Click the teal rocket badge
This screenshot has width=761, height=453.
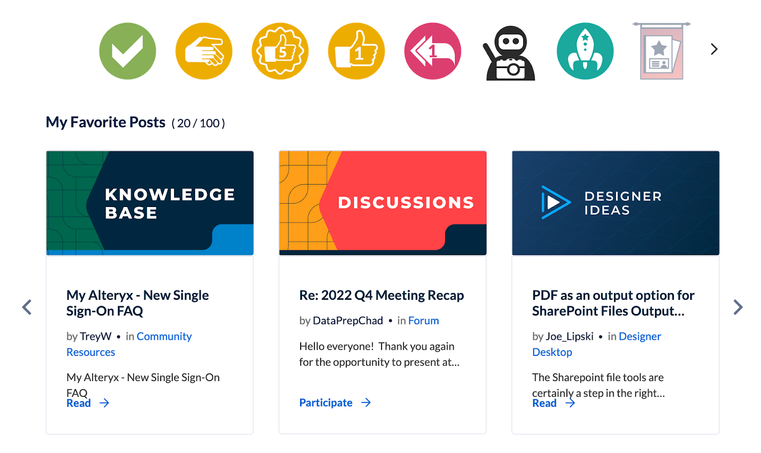point(585,51)
